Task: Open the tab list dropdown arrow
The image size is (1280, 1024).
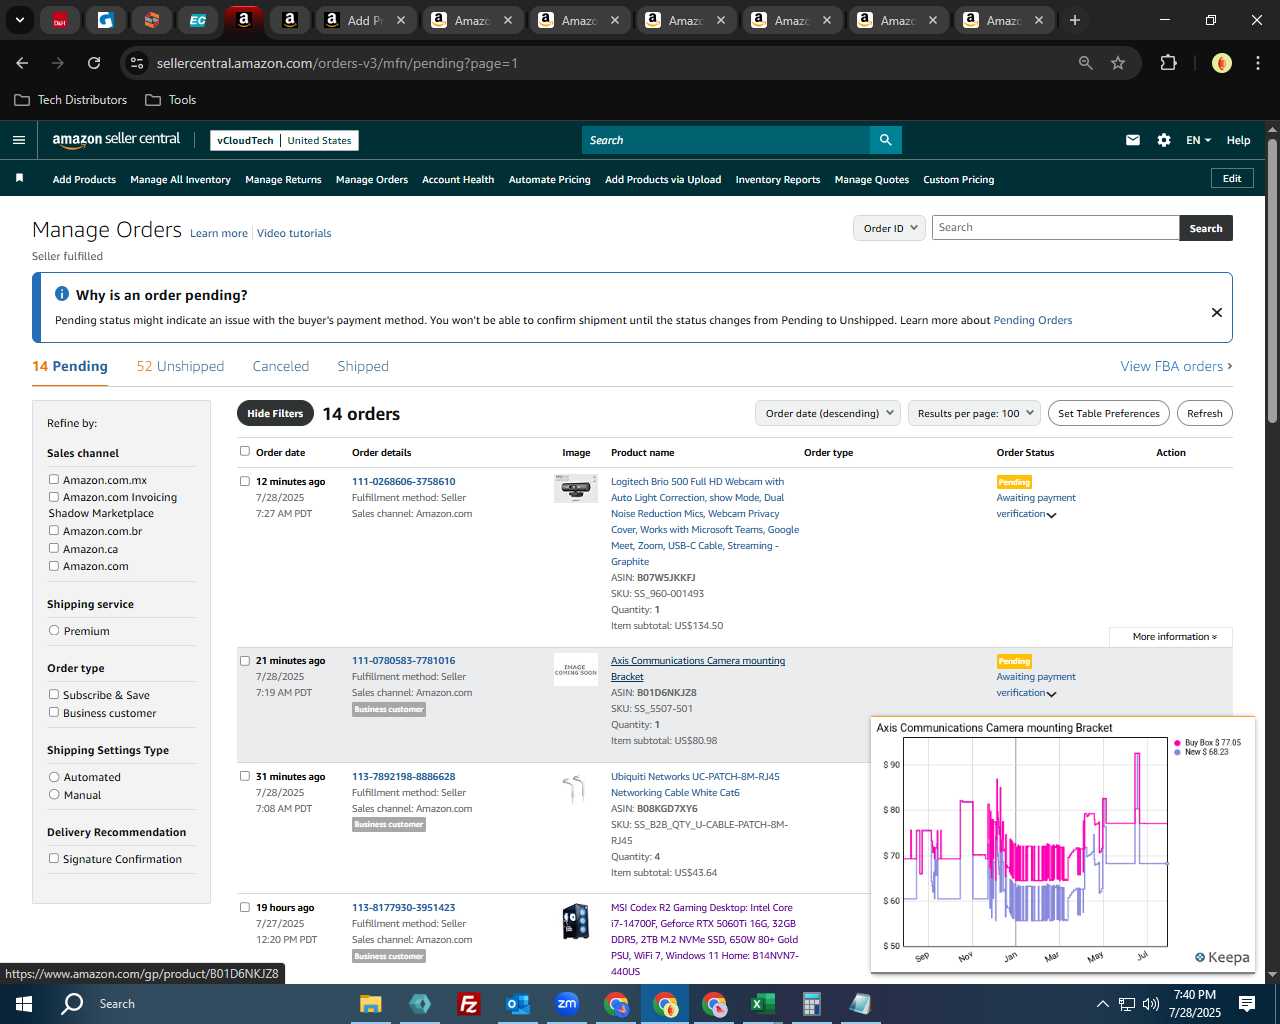Action: (x=19, y=20)
